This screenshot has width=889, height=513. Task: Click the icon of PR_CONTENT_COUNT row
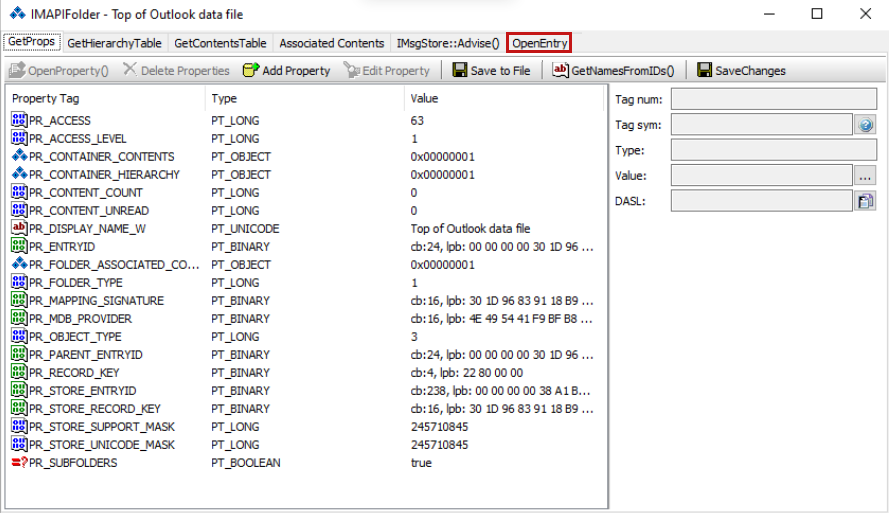pos(19,192)
